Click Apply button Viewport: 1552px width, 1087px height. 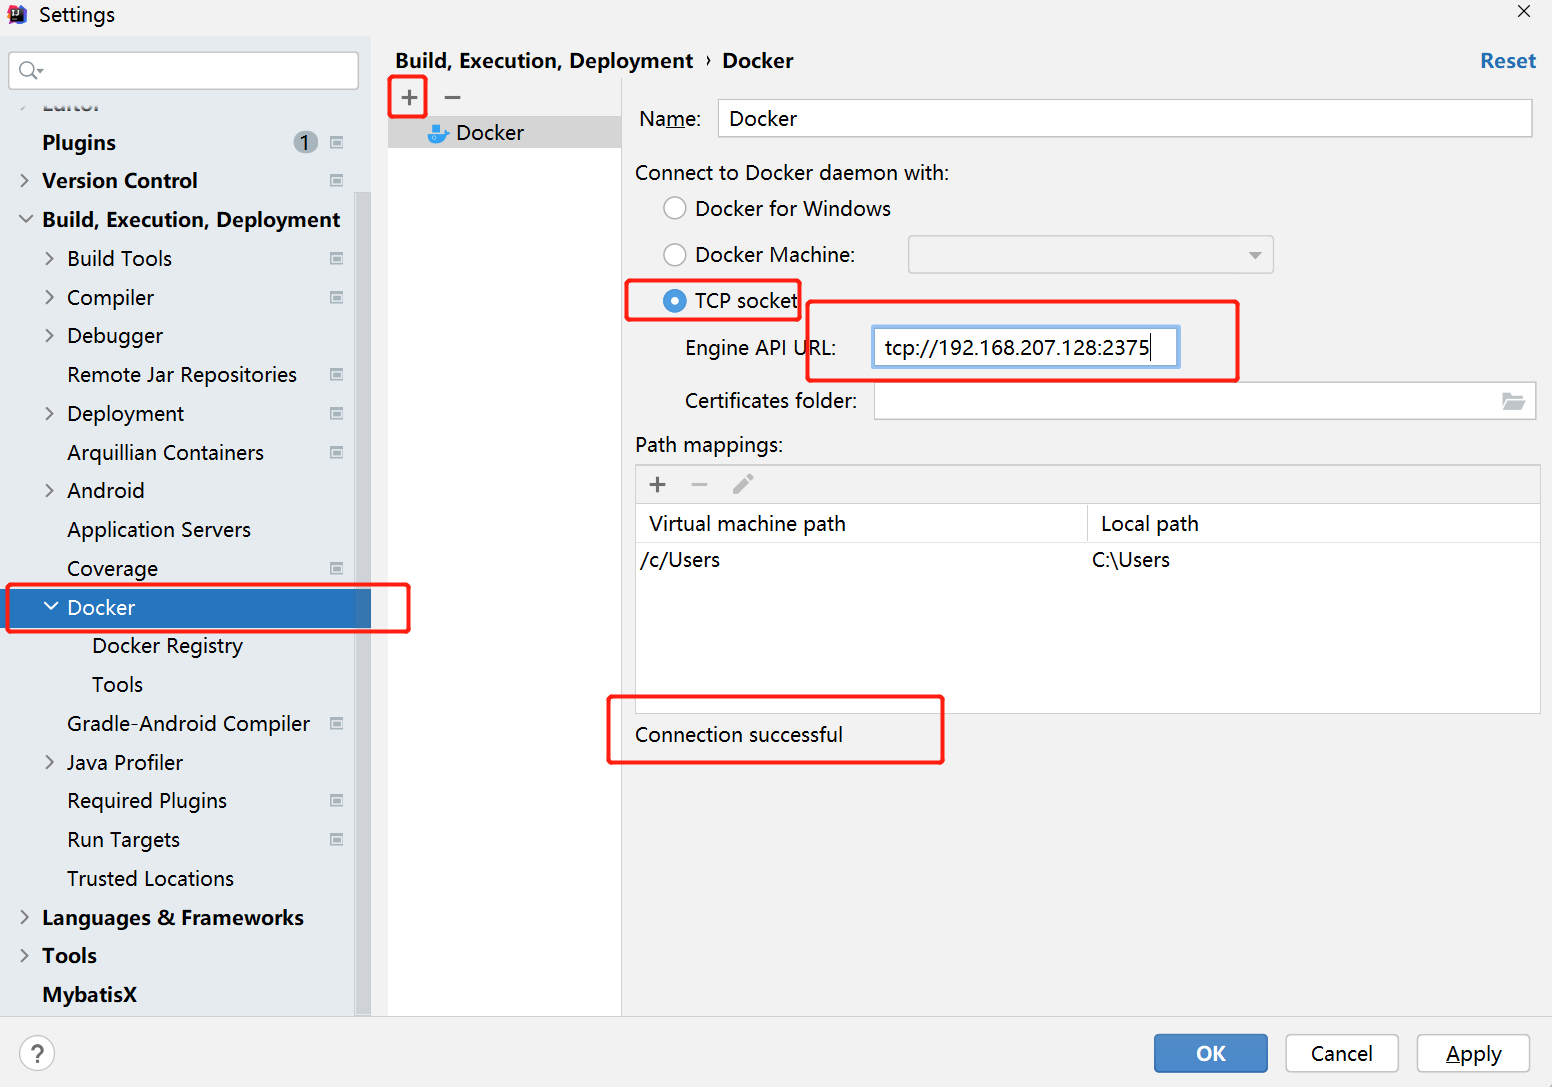pyautogui.click(x=1473, y=1053)
